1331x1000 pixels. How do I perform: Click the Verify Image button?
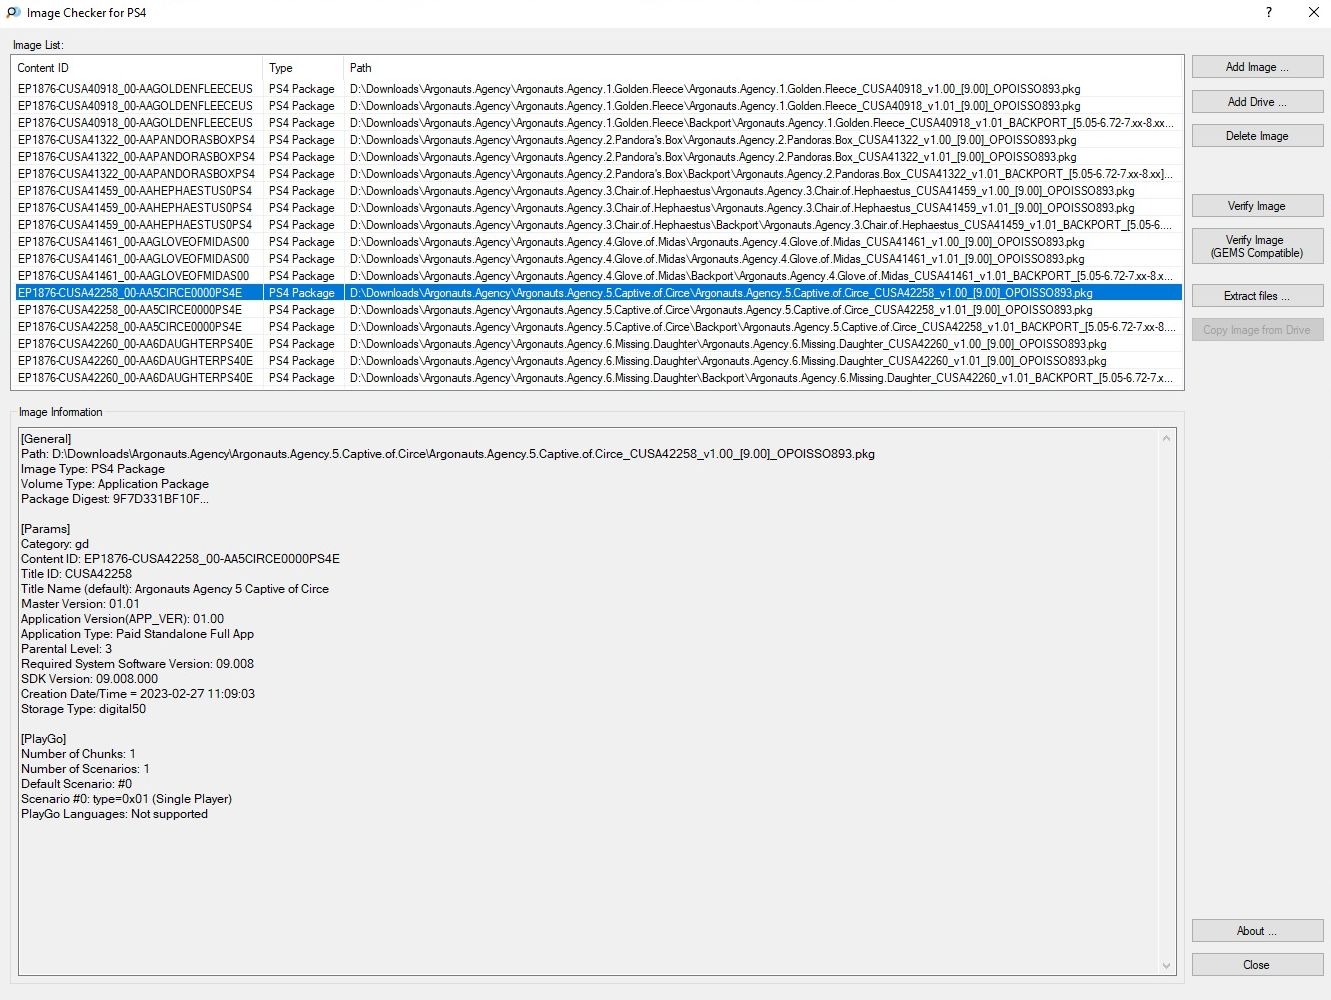pyautogui.click(x=1257, y=206)
